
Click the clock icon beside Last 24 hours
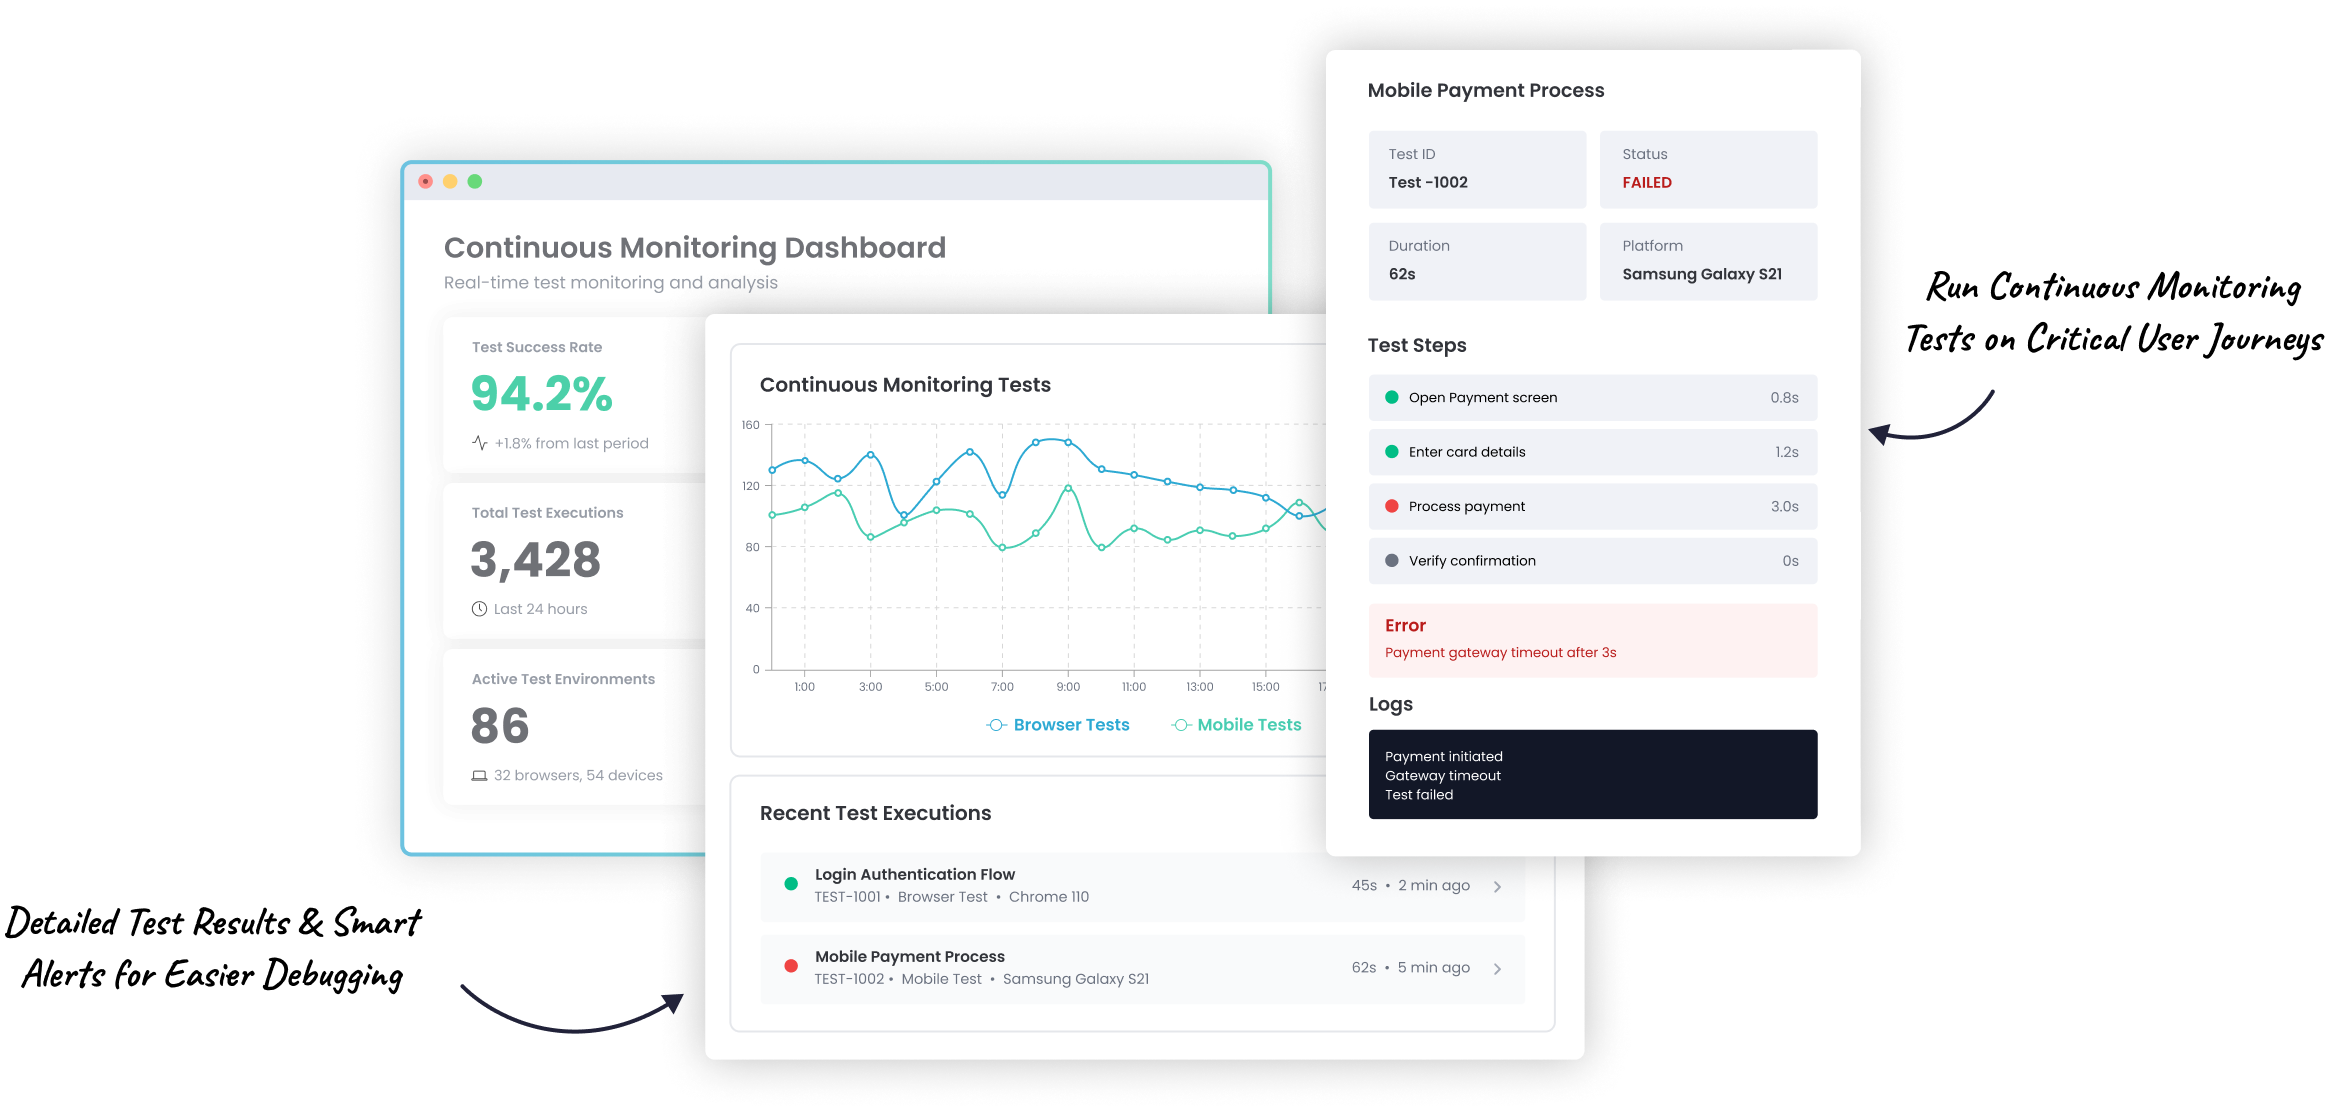point(479,609)
